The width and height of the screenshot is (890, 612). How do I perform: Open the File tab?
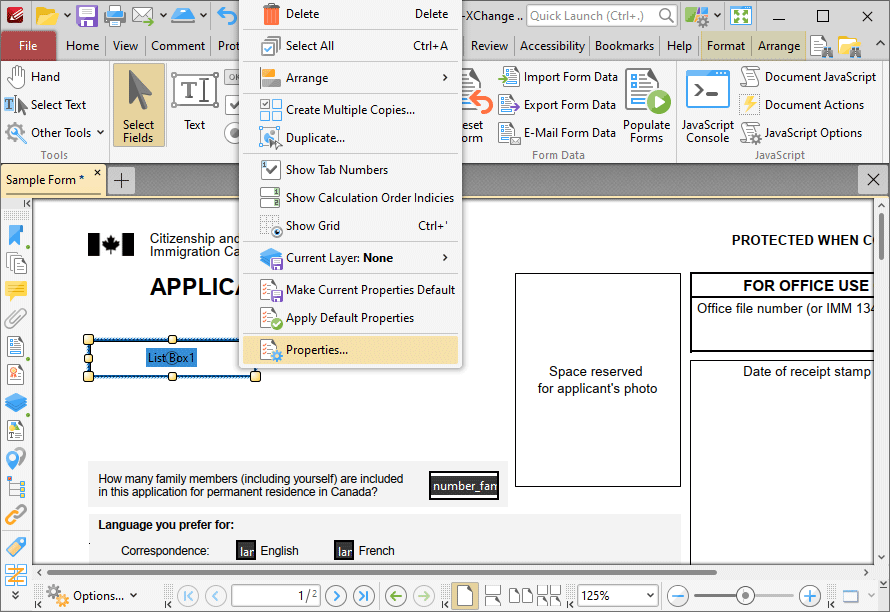[x=28, y=46]
